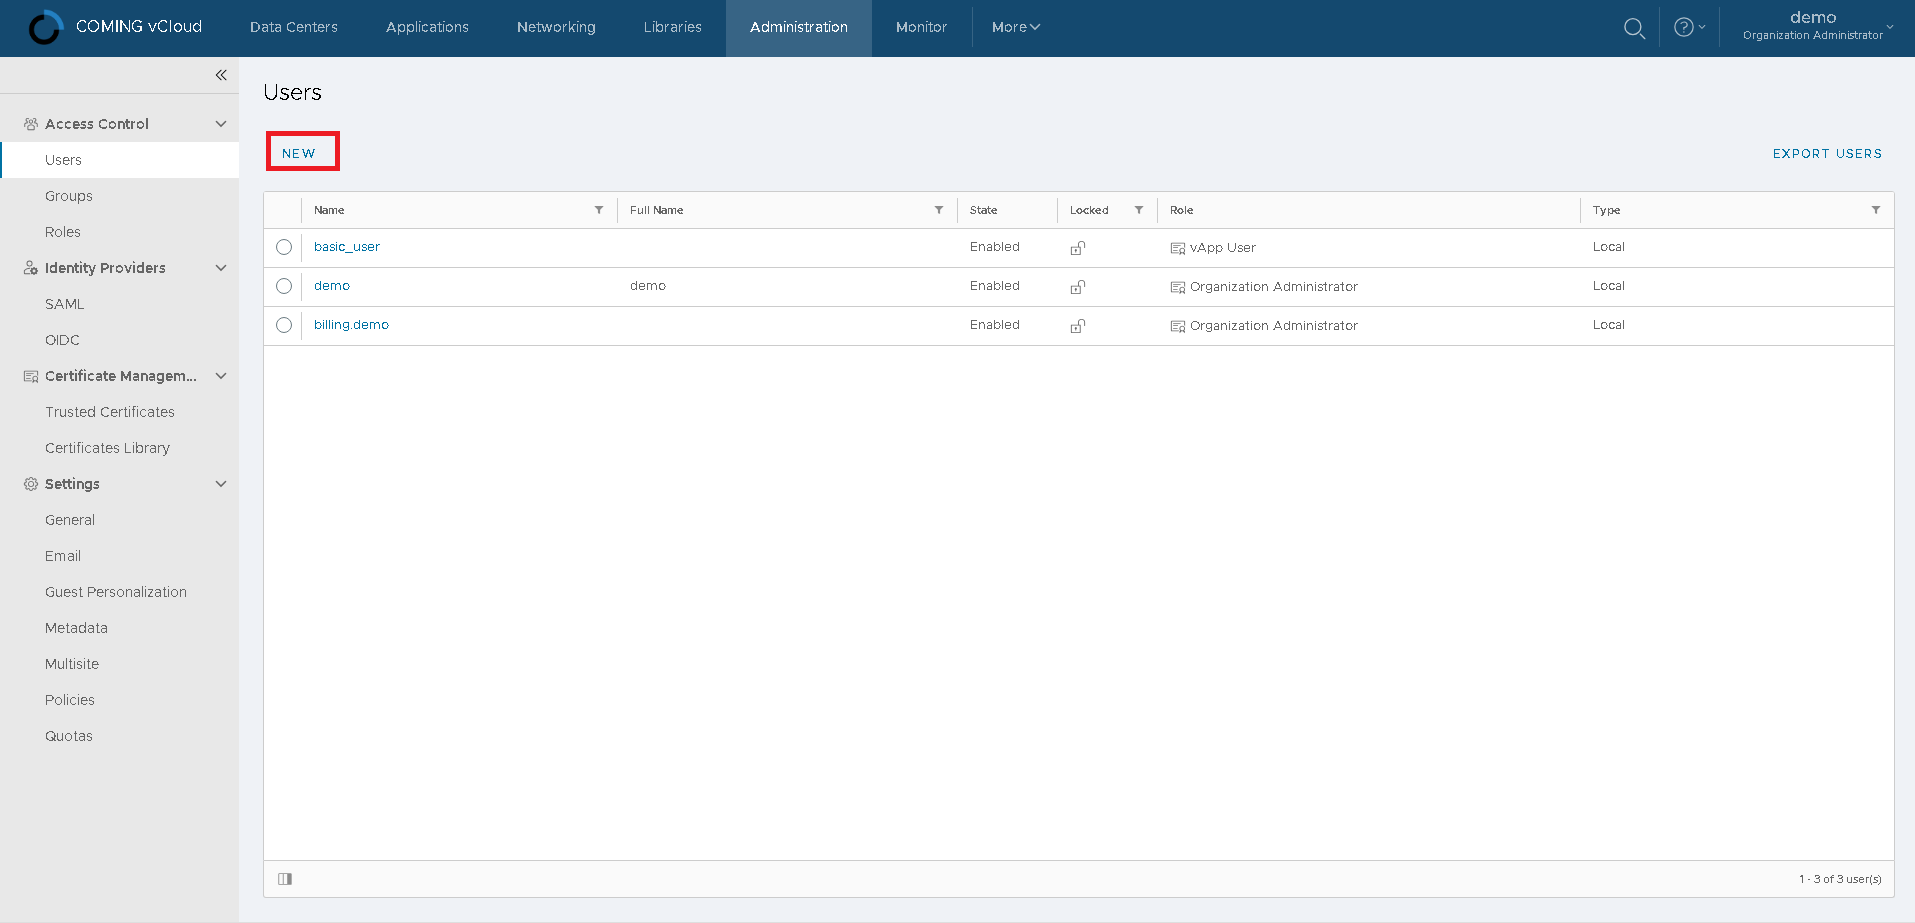
Task: Click the Type column filter icon
Action: click(x=1876, y=210)
